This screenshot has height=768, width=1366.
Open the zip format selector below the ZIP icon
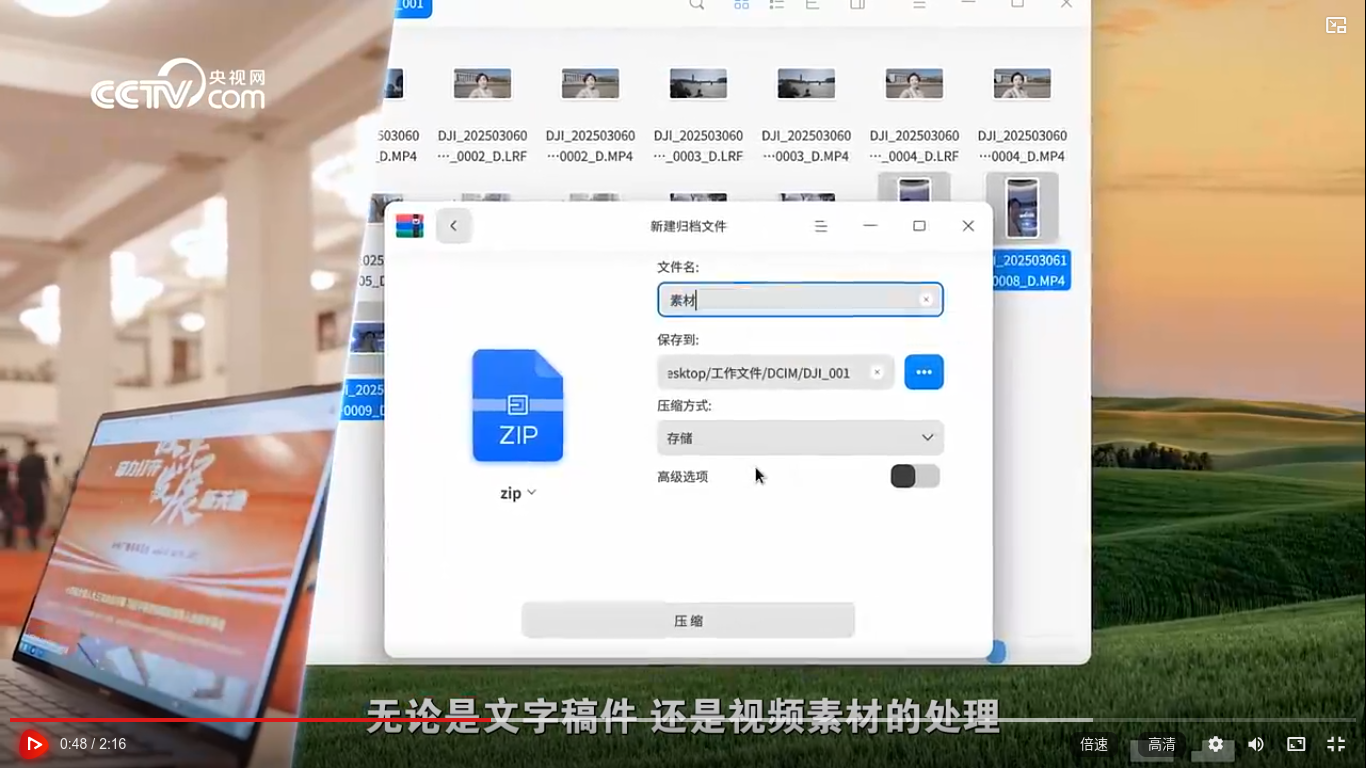(x=518, y=493)
